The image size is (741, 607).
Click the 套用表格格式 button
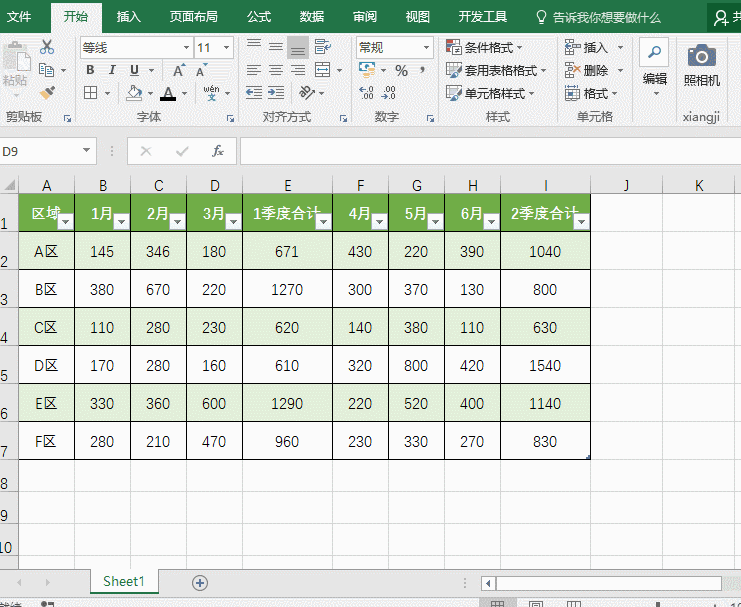pyautogui.click(x=496, y=71)
